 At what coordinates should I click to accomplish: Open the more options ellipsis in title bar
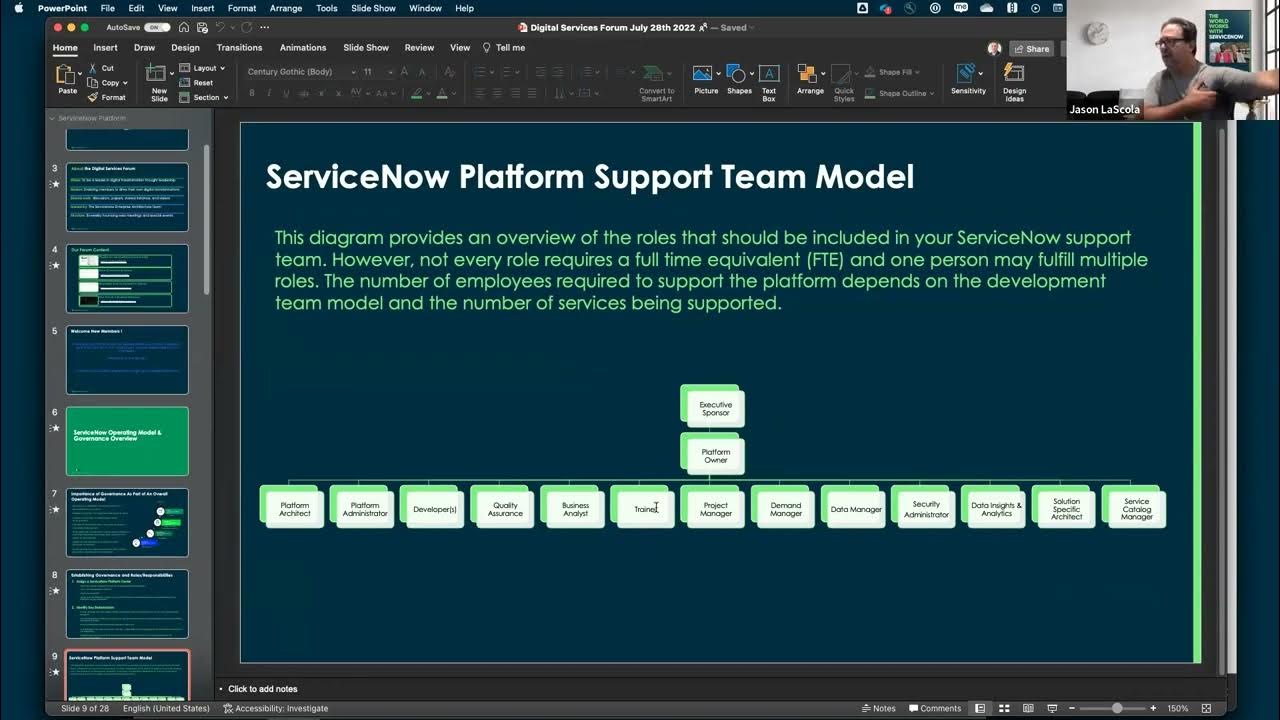[x=265, y=27]
